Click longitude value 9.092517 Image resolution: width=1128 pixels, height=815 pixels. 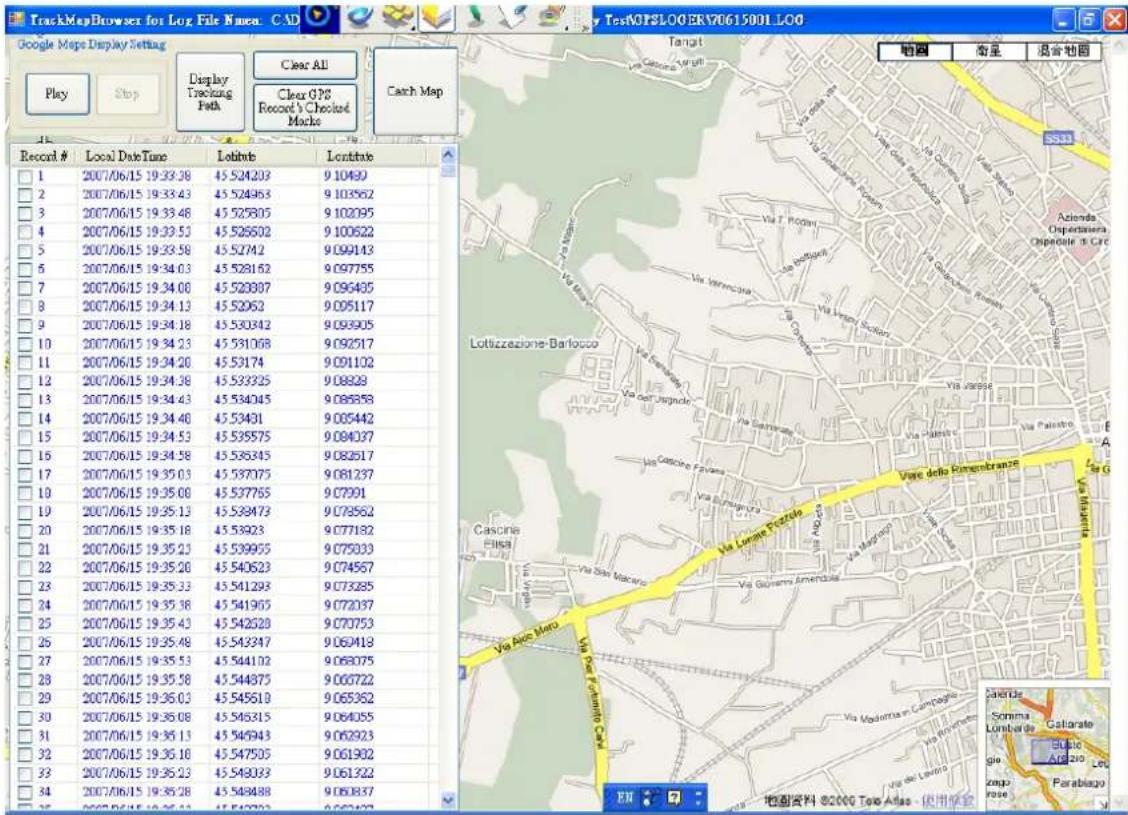(x=349, y=345)
